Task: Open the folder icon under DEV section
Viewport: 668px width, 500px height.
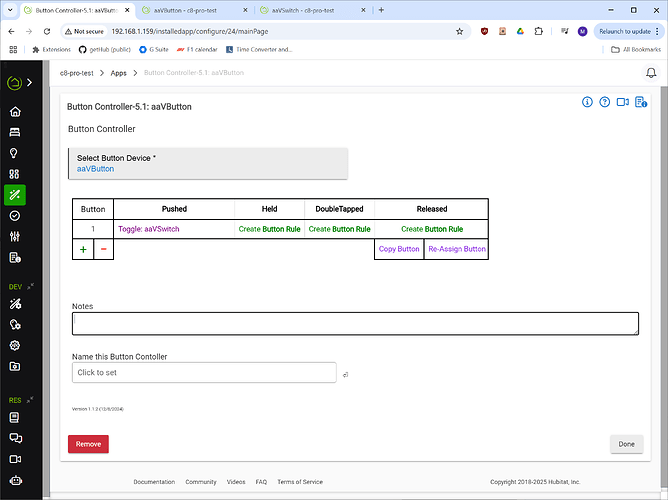Action: point(15,366)
